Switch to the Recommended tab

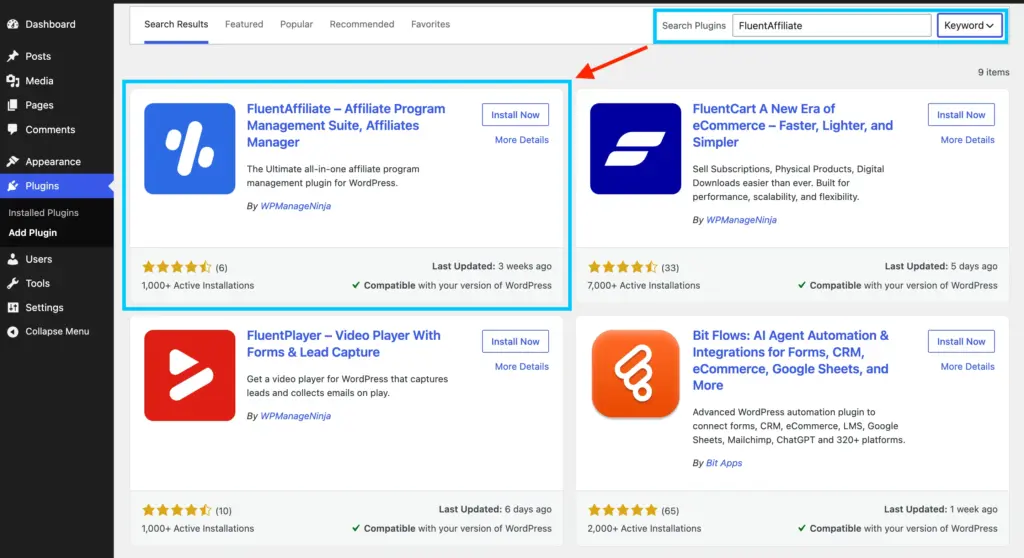tap(362, 24)
